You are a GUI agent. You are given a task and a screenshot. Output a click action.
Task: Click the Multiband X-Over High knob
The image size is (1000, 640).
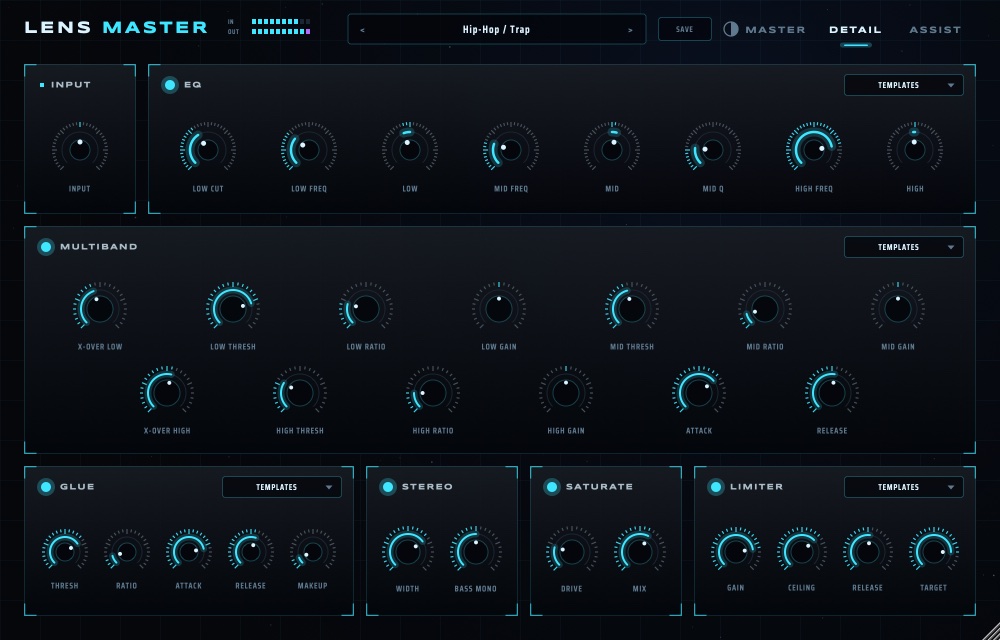tap(166, 393)
